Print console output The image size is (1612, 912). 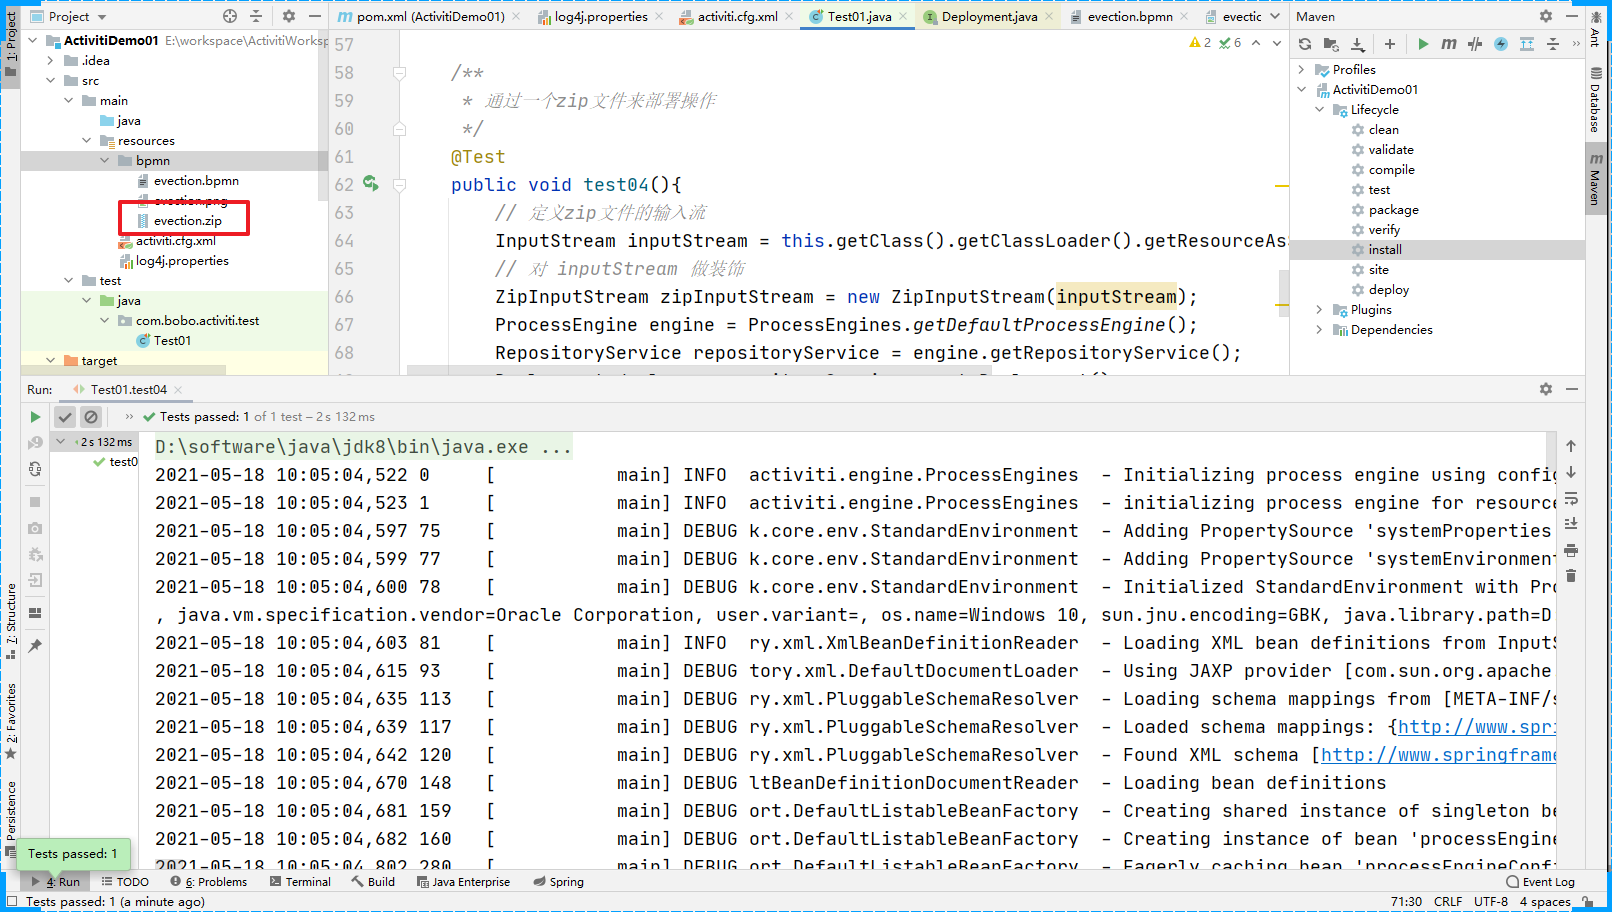1571,550
